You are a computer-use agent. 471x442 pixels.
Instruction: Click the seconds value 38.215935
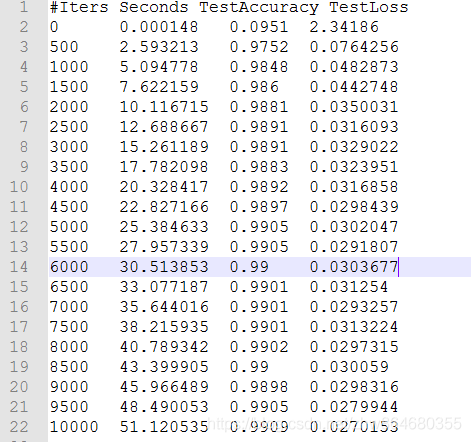click(x=164, y=327)
